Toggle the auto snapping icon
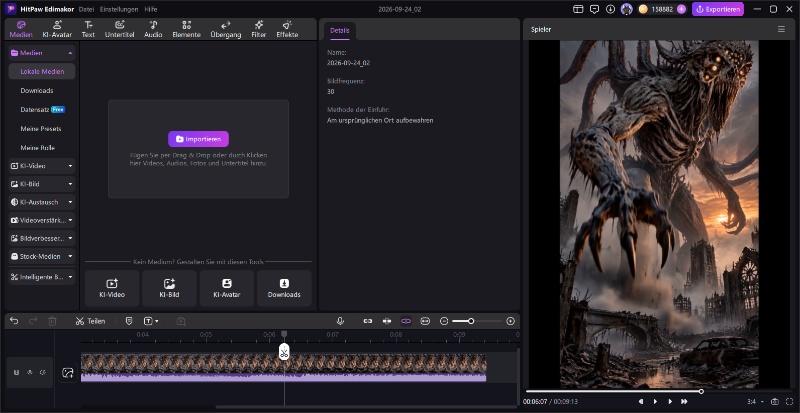Image resolution: width=800 pixels, height=413 pixels. pyautogui.click(x=387, y=321)
